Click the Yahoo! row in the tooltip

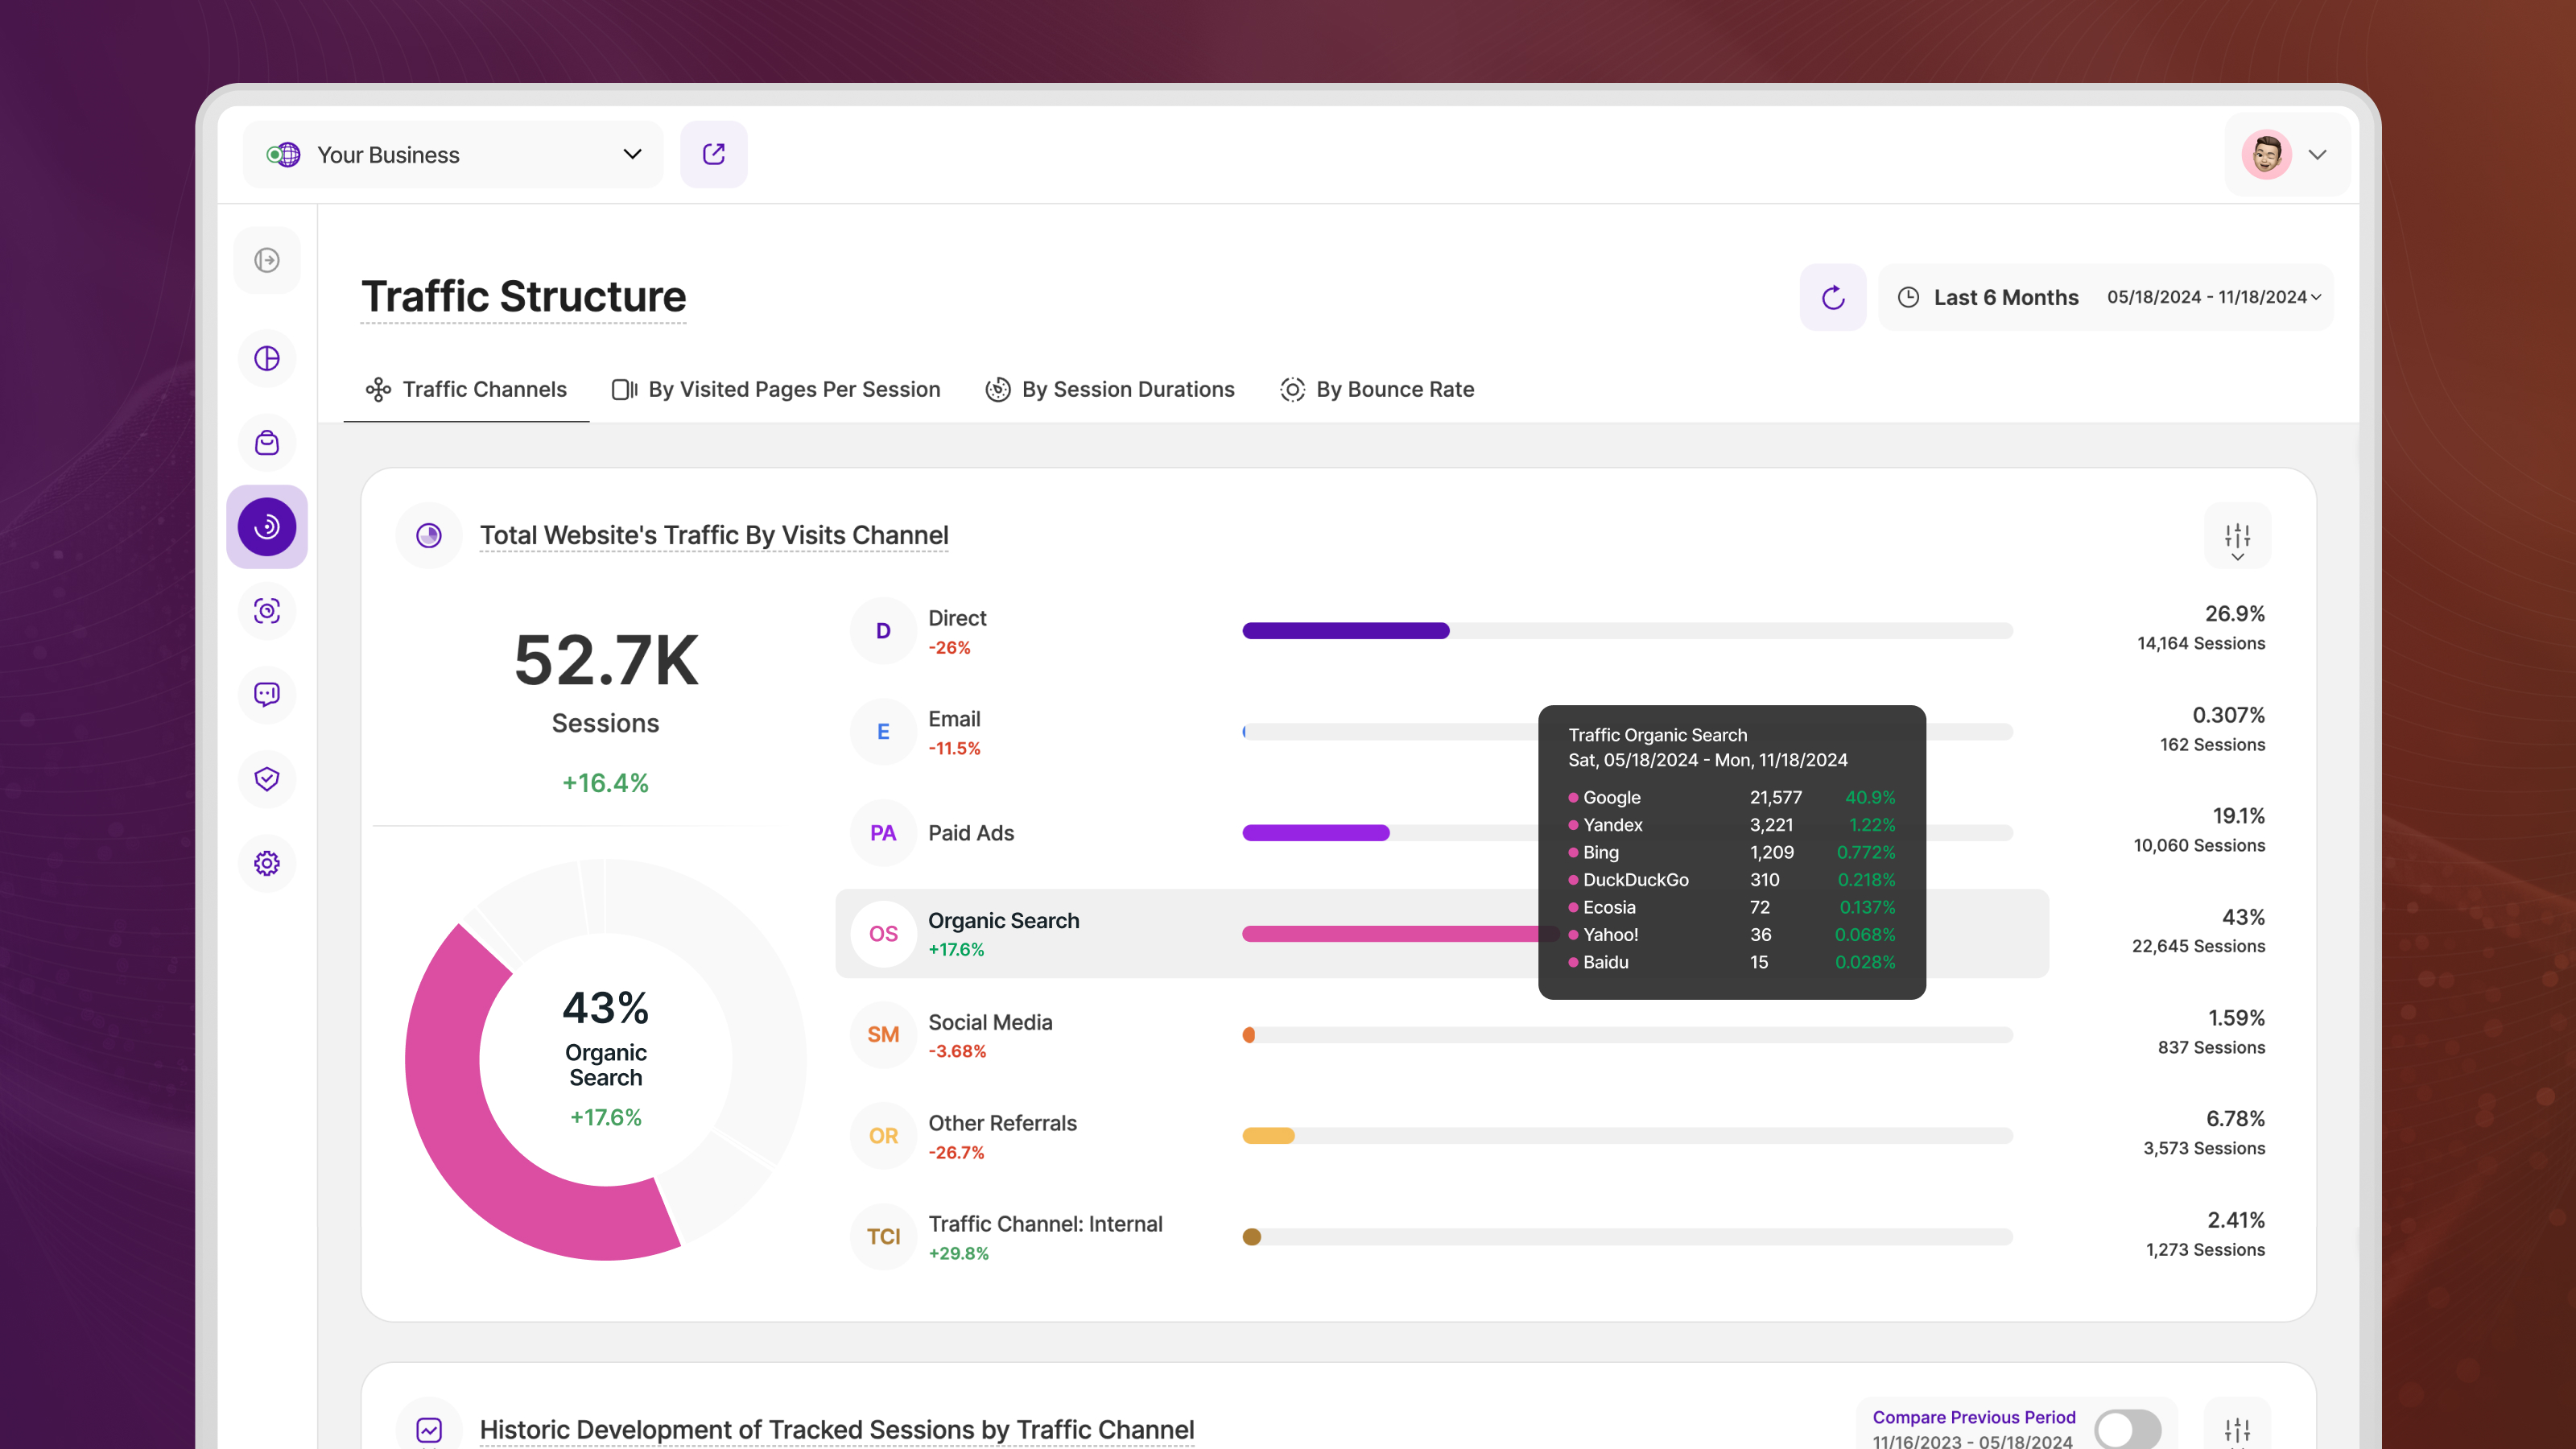1732,935
